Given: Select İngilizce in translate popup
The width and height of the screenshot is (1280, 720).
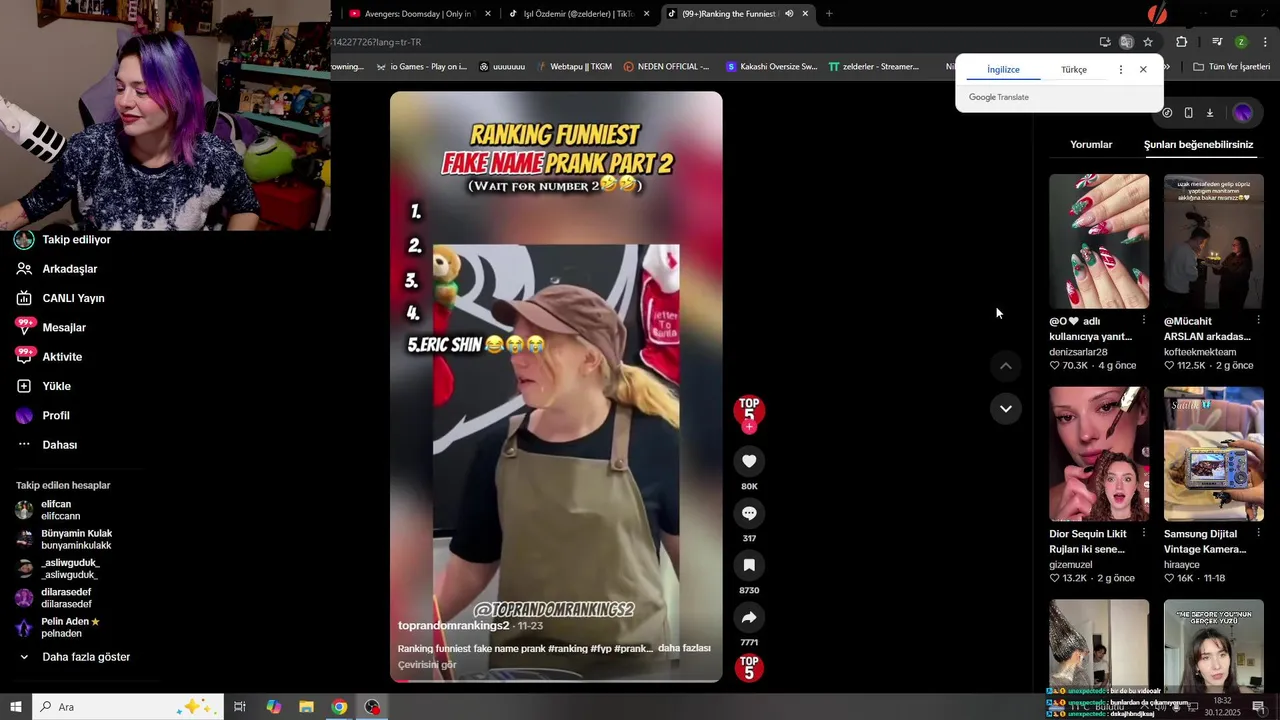Looking at the screenshot, I should pos(1003,70).
